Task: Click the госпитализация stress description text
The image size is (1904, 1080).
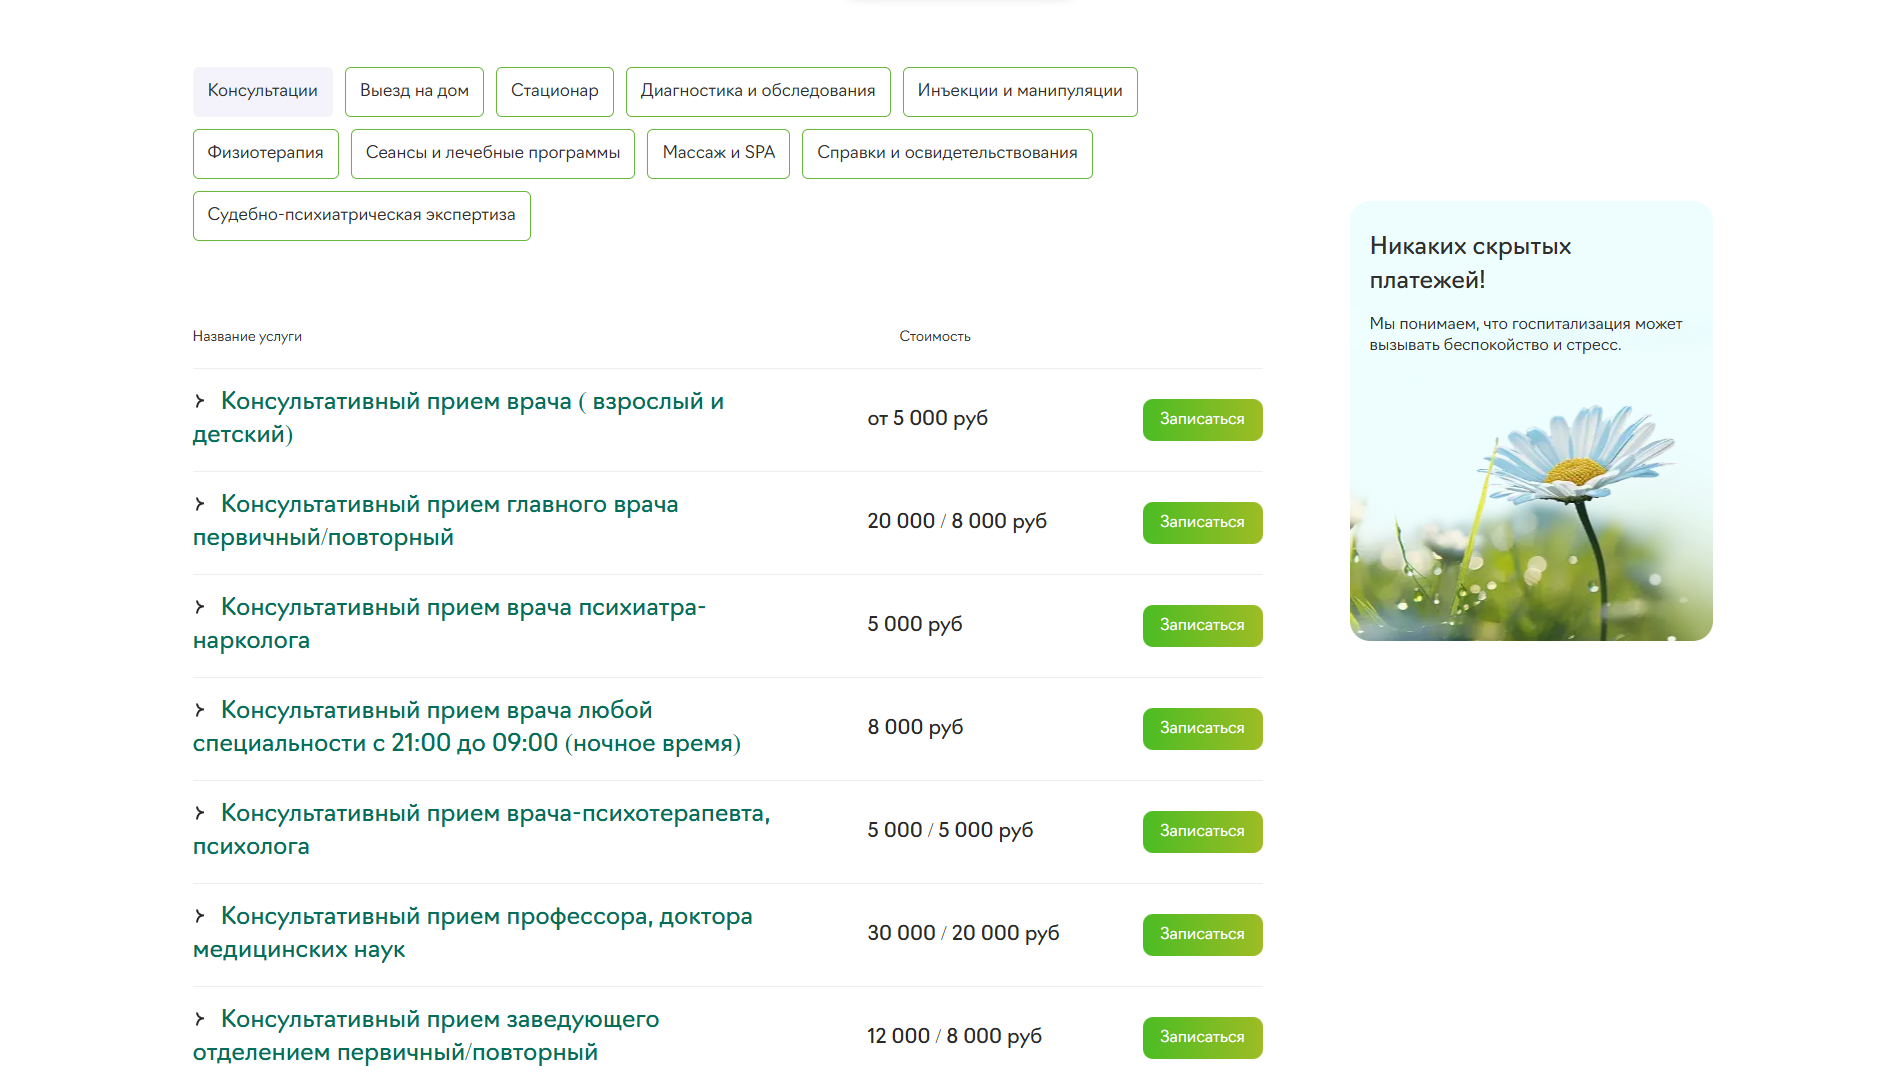Action: point(1526,335)
